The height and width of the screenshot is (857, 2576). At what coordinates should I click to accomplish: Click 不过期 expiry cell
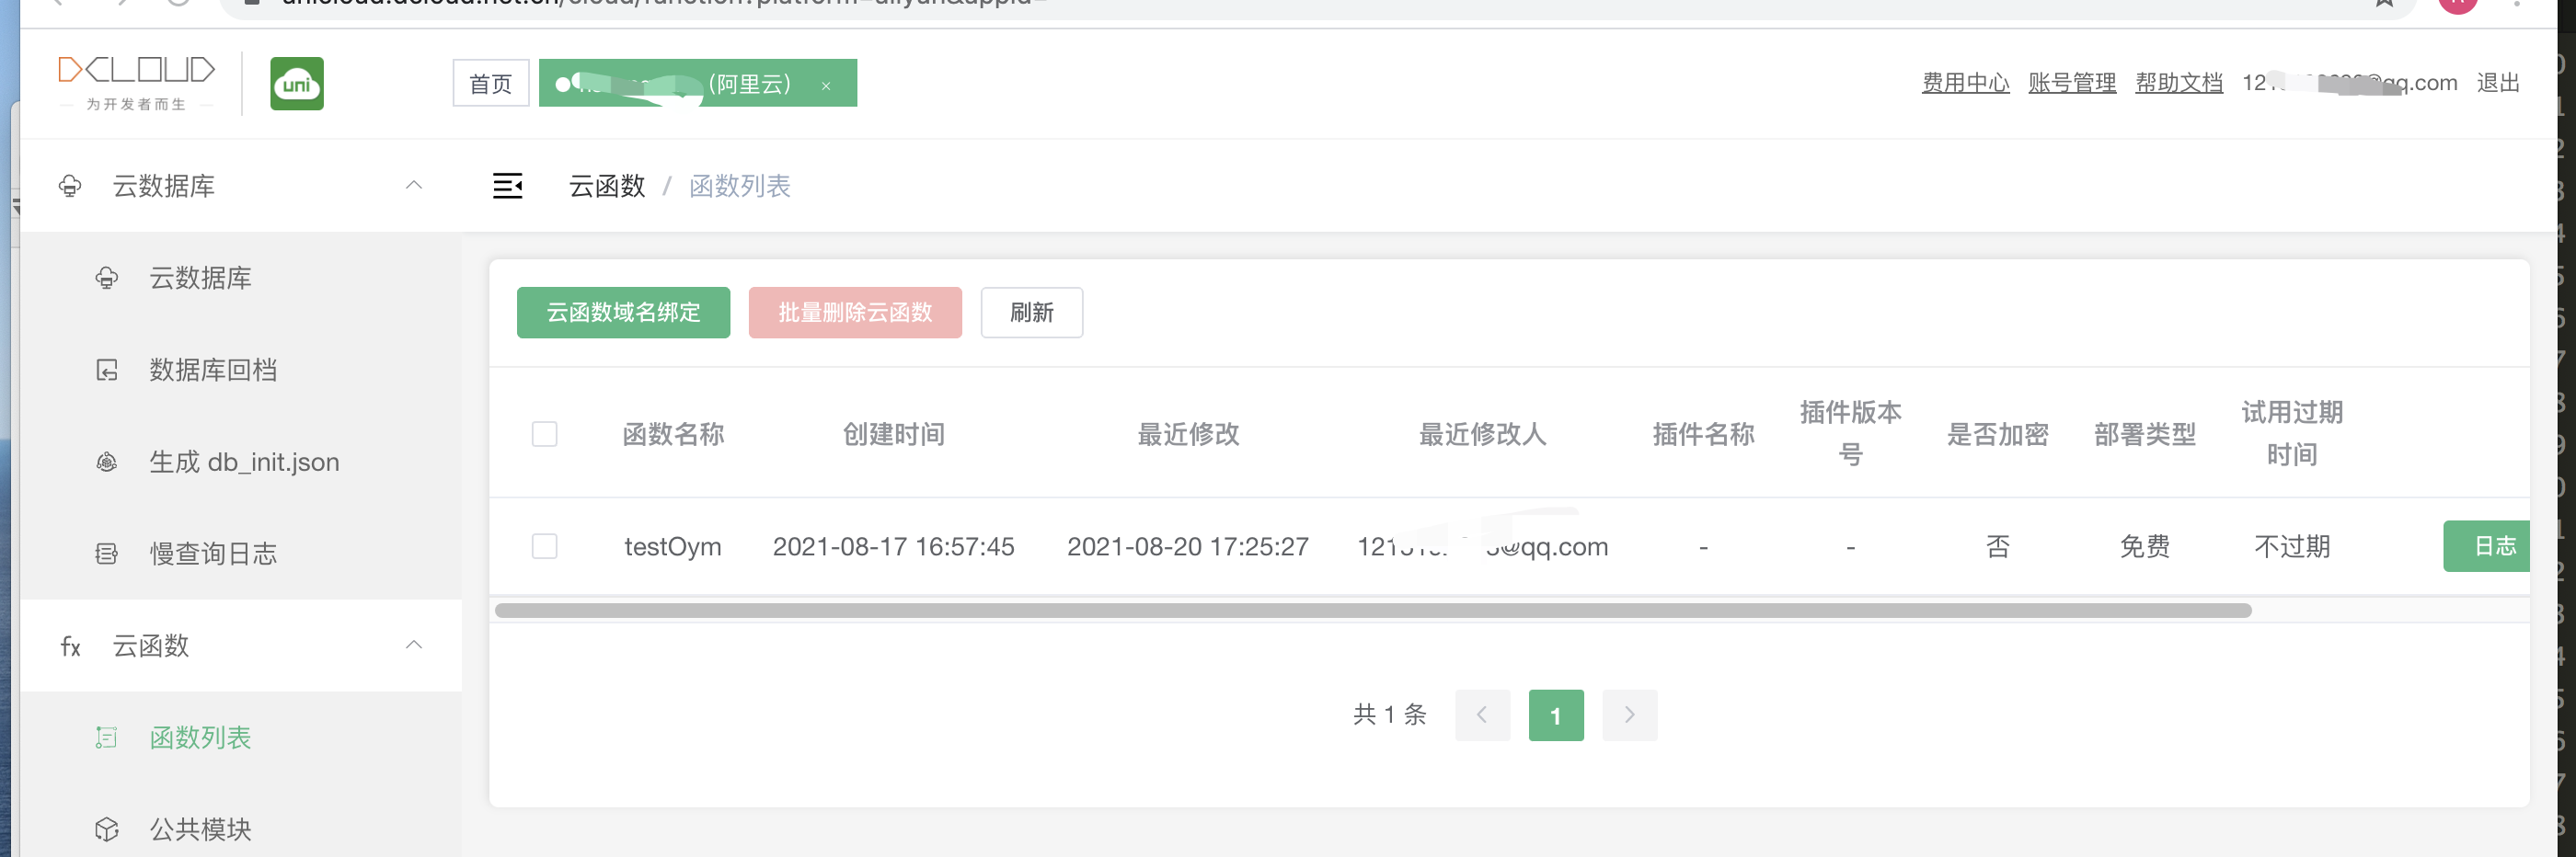2292,547
